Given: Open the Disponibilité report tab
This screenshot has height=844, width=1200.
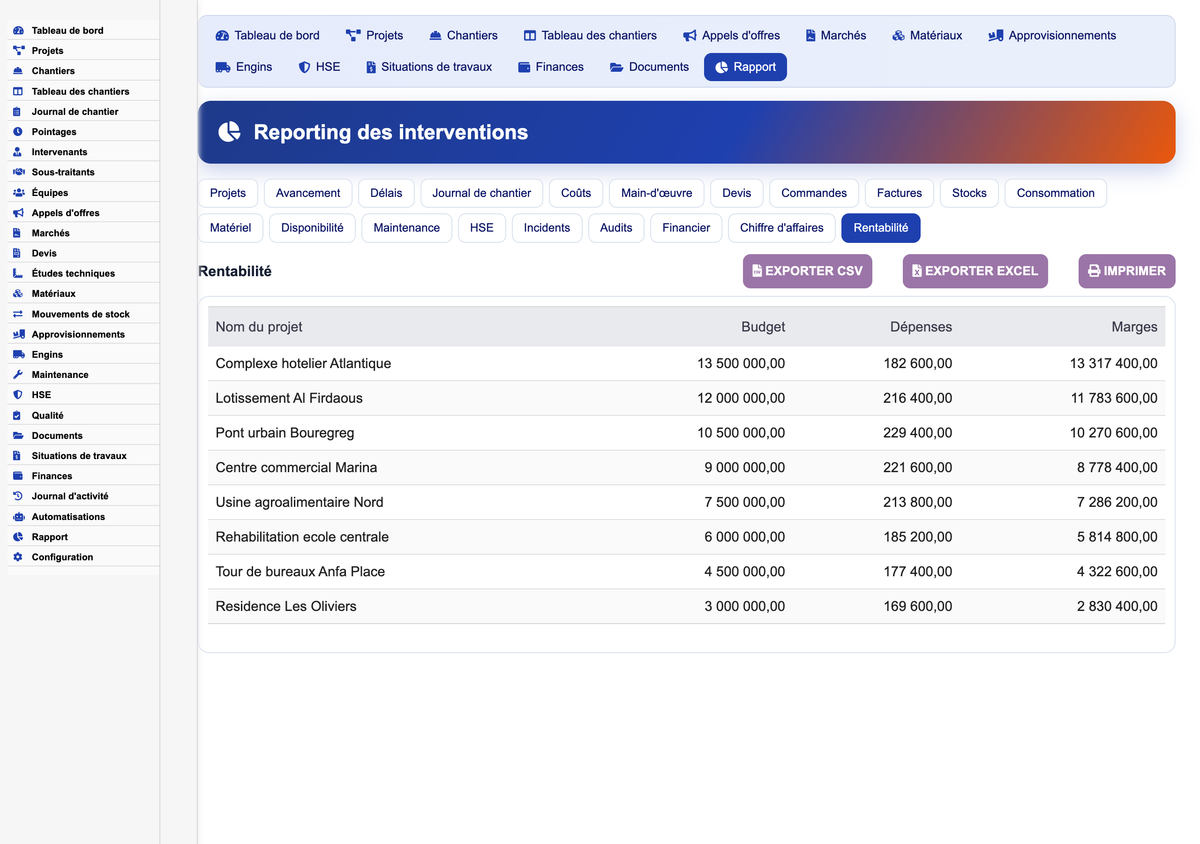Looking at the screenshot, I should [x=312, y=228].
